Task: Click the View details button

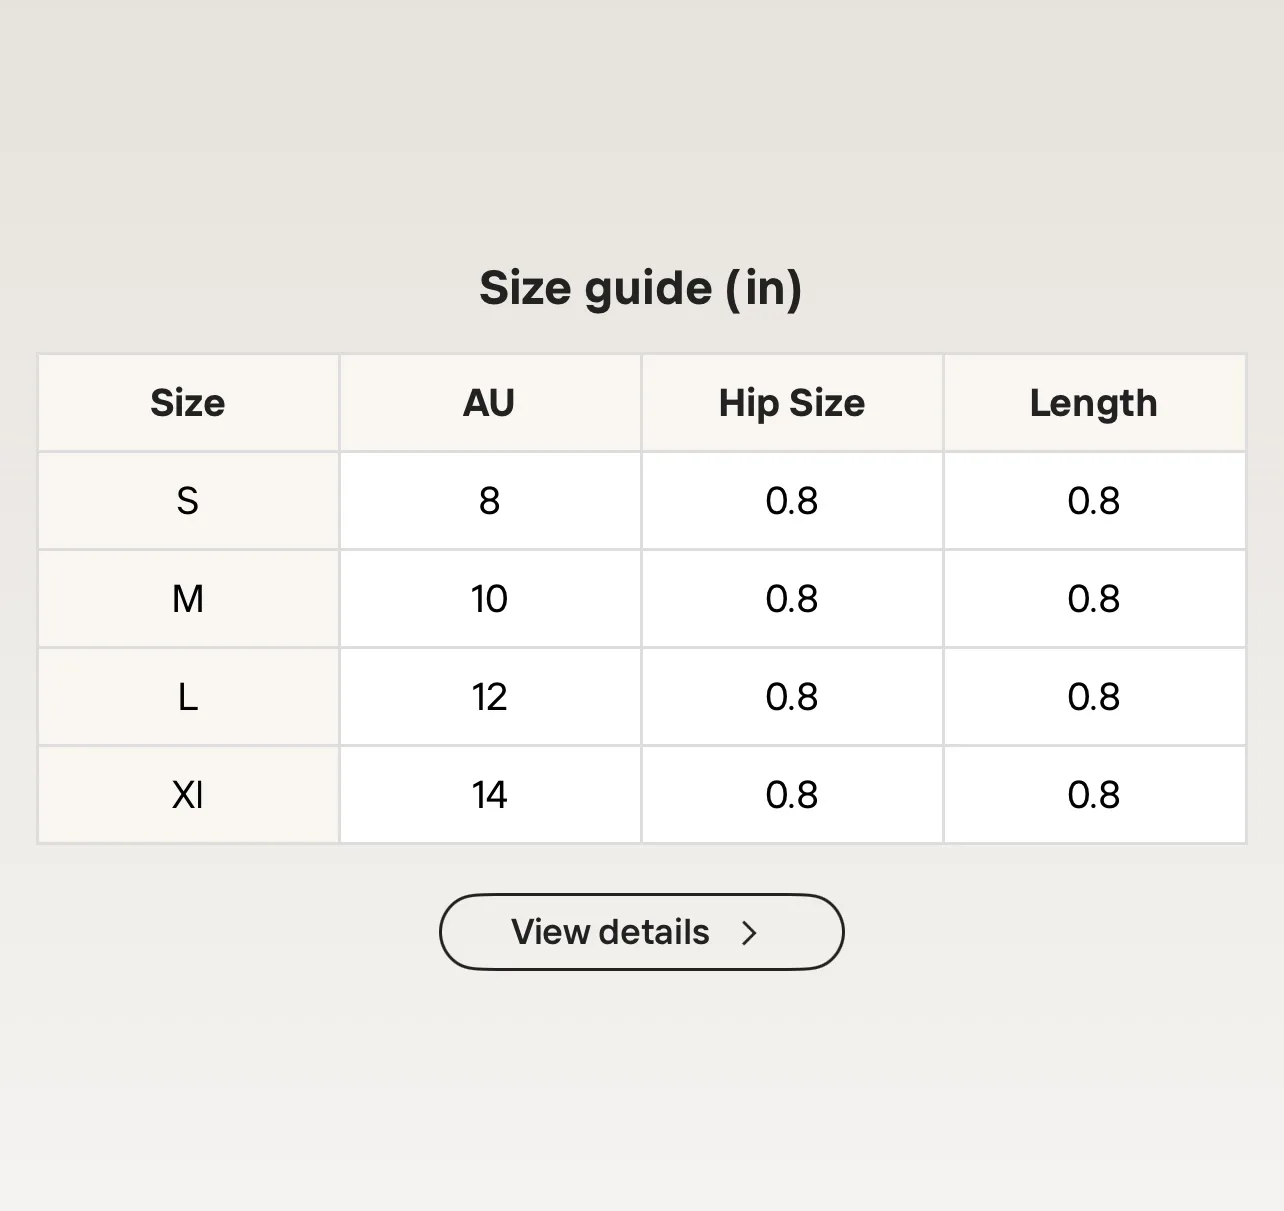Action: point(642,932)
